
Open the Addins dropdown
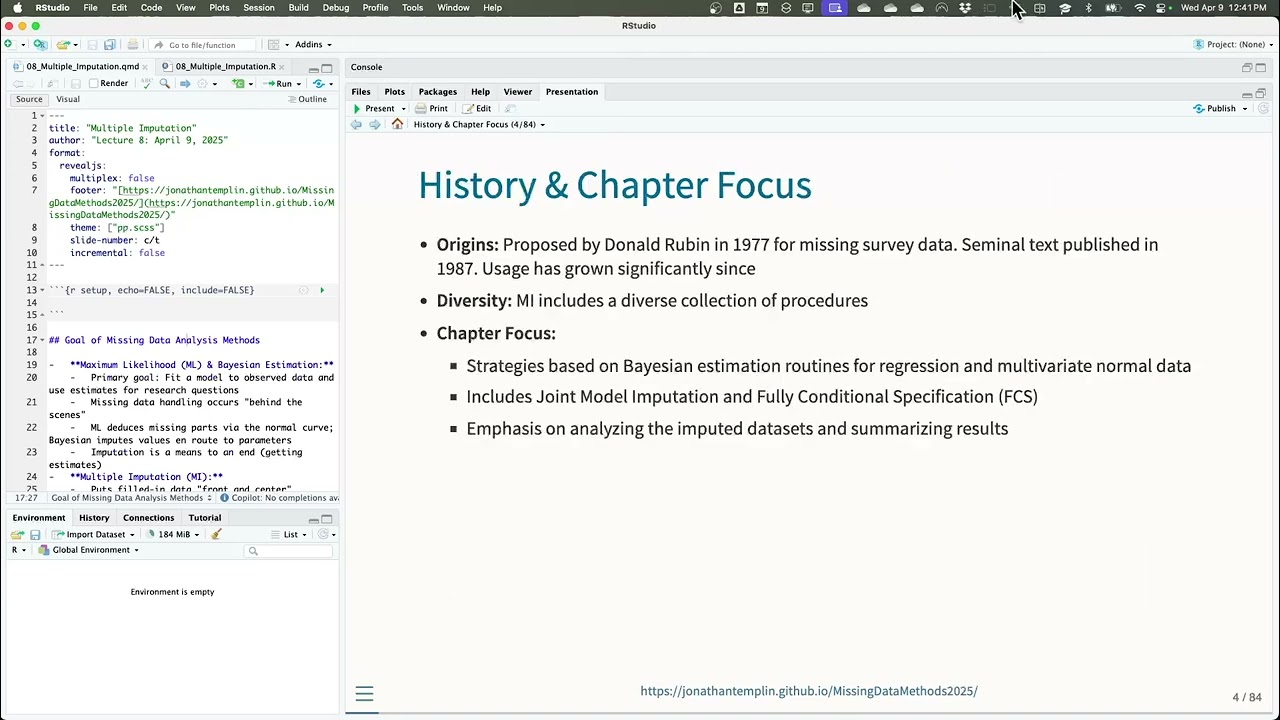313,44
